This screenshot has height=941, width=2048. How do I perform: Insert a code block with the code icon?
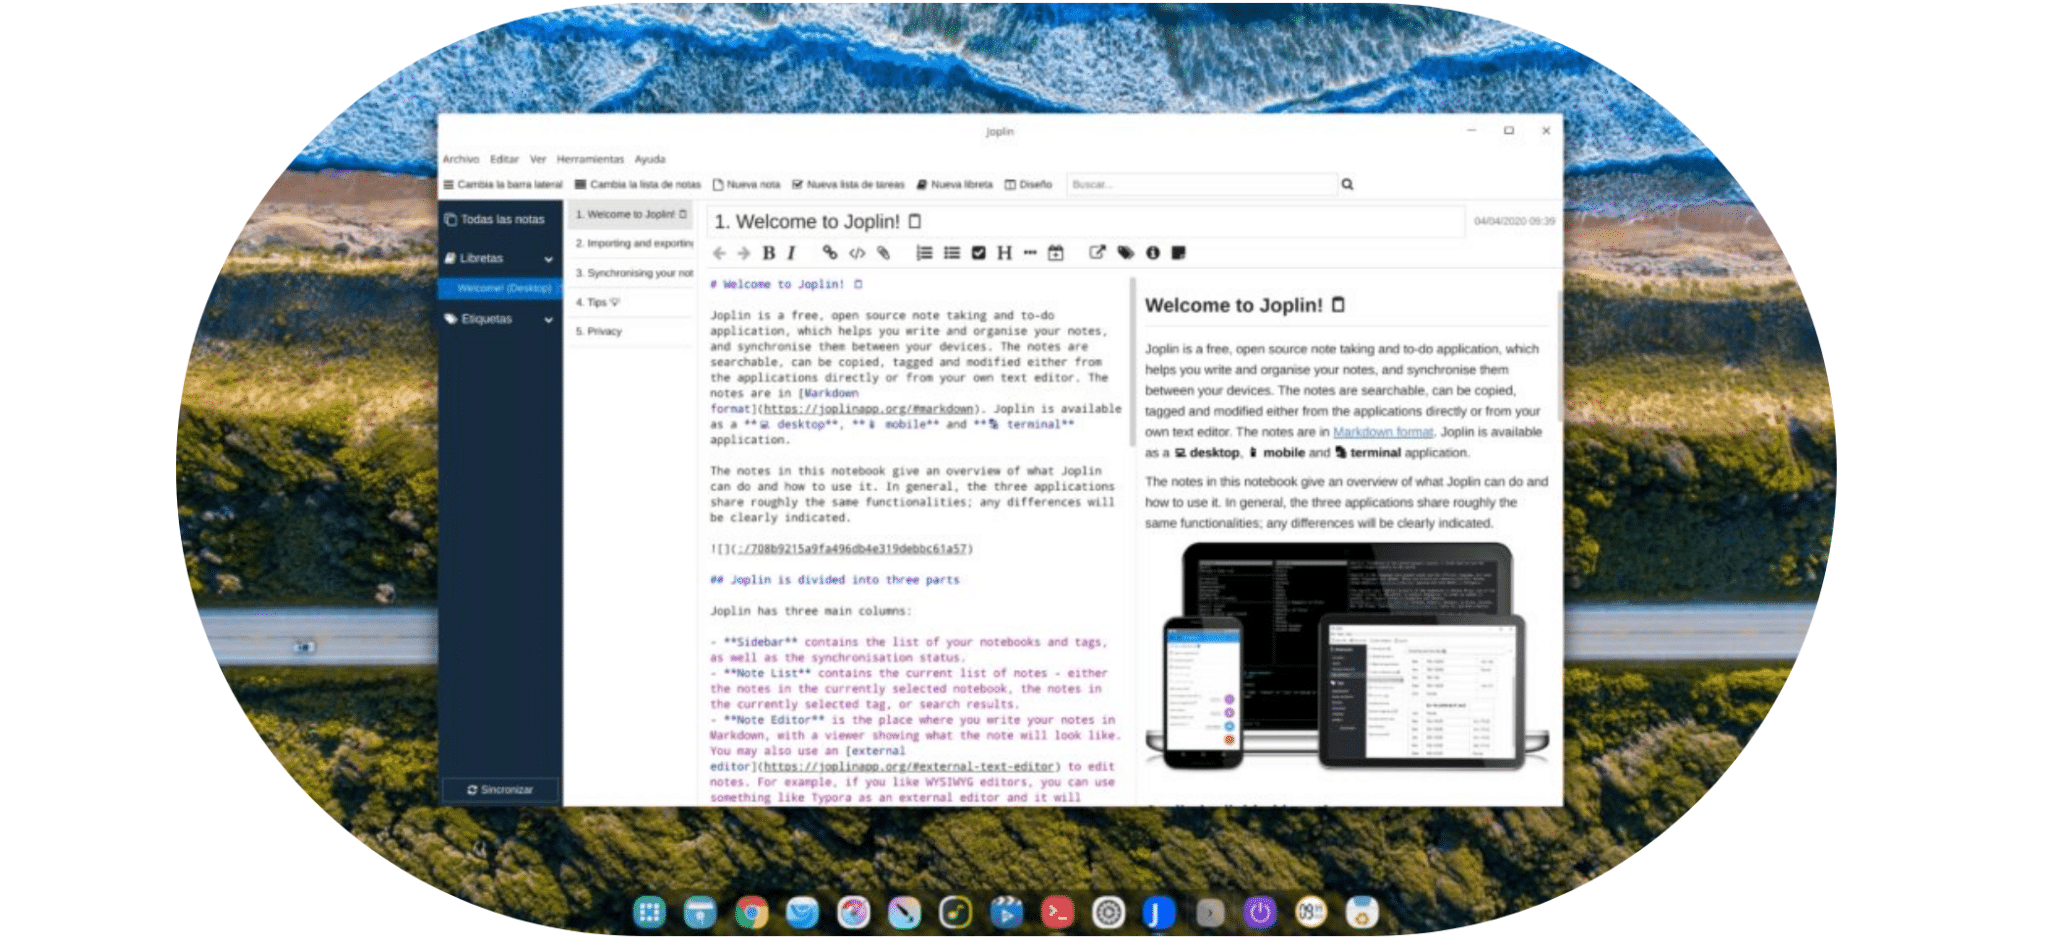pos(857,253)
